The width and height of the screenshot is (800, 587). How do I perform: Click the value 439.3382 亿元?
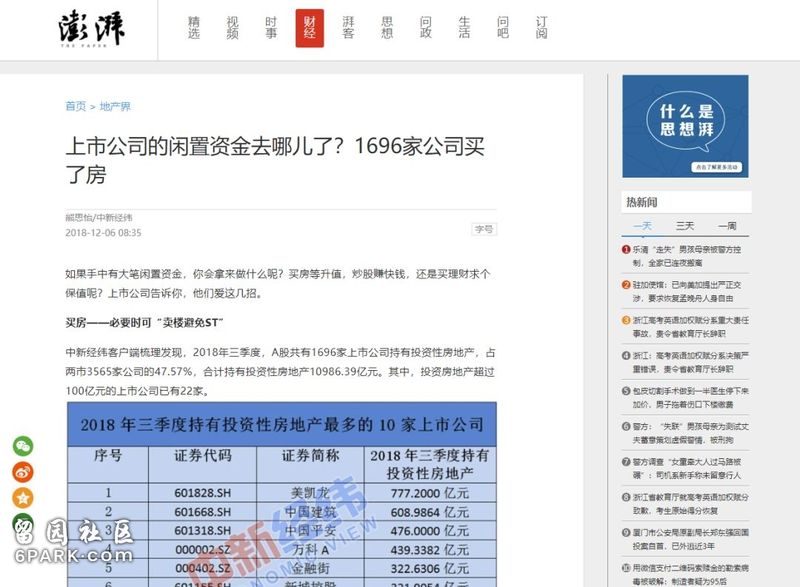430,550
